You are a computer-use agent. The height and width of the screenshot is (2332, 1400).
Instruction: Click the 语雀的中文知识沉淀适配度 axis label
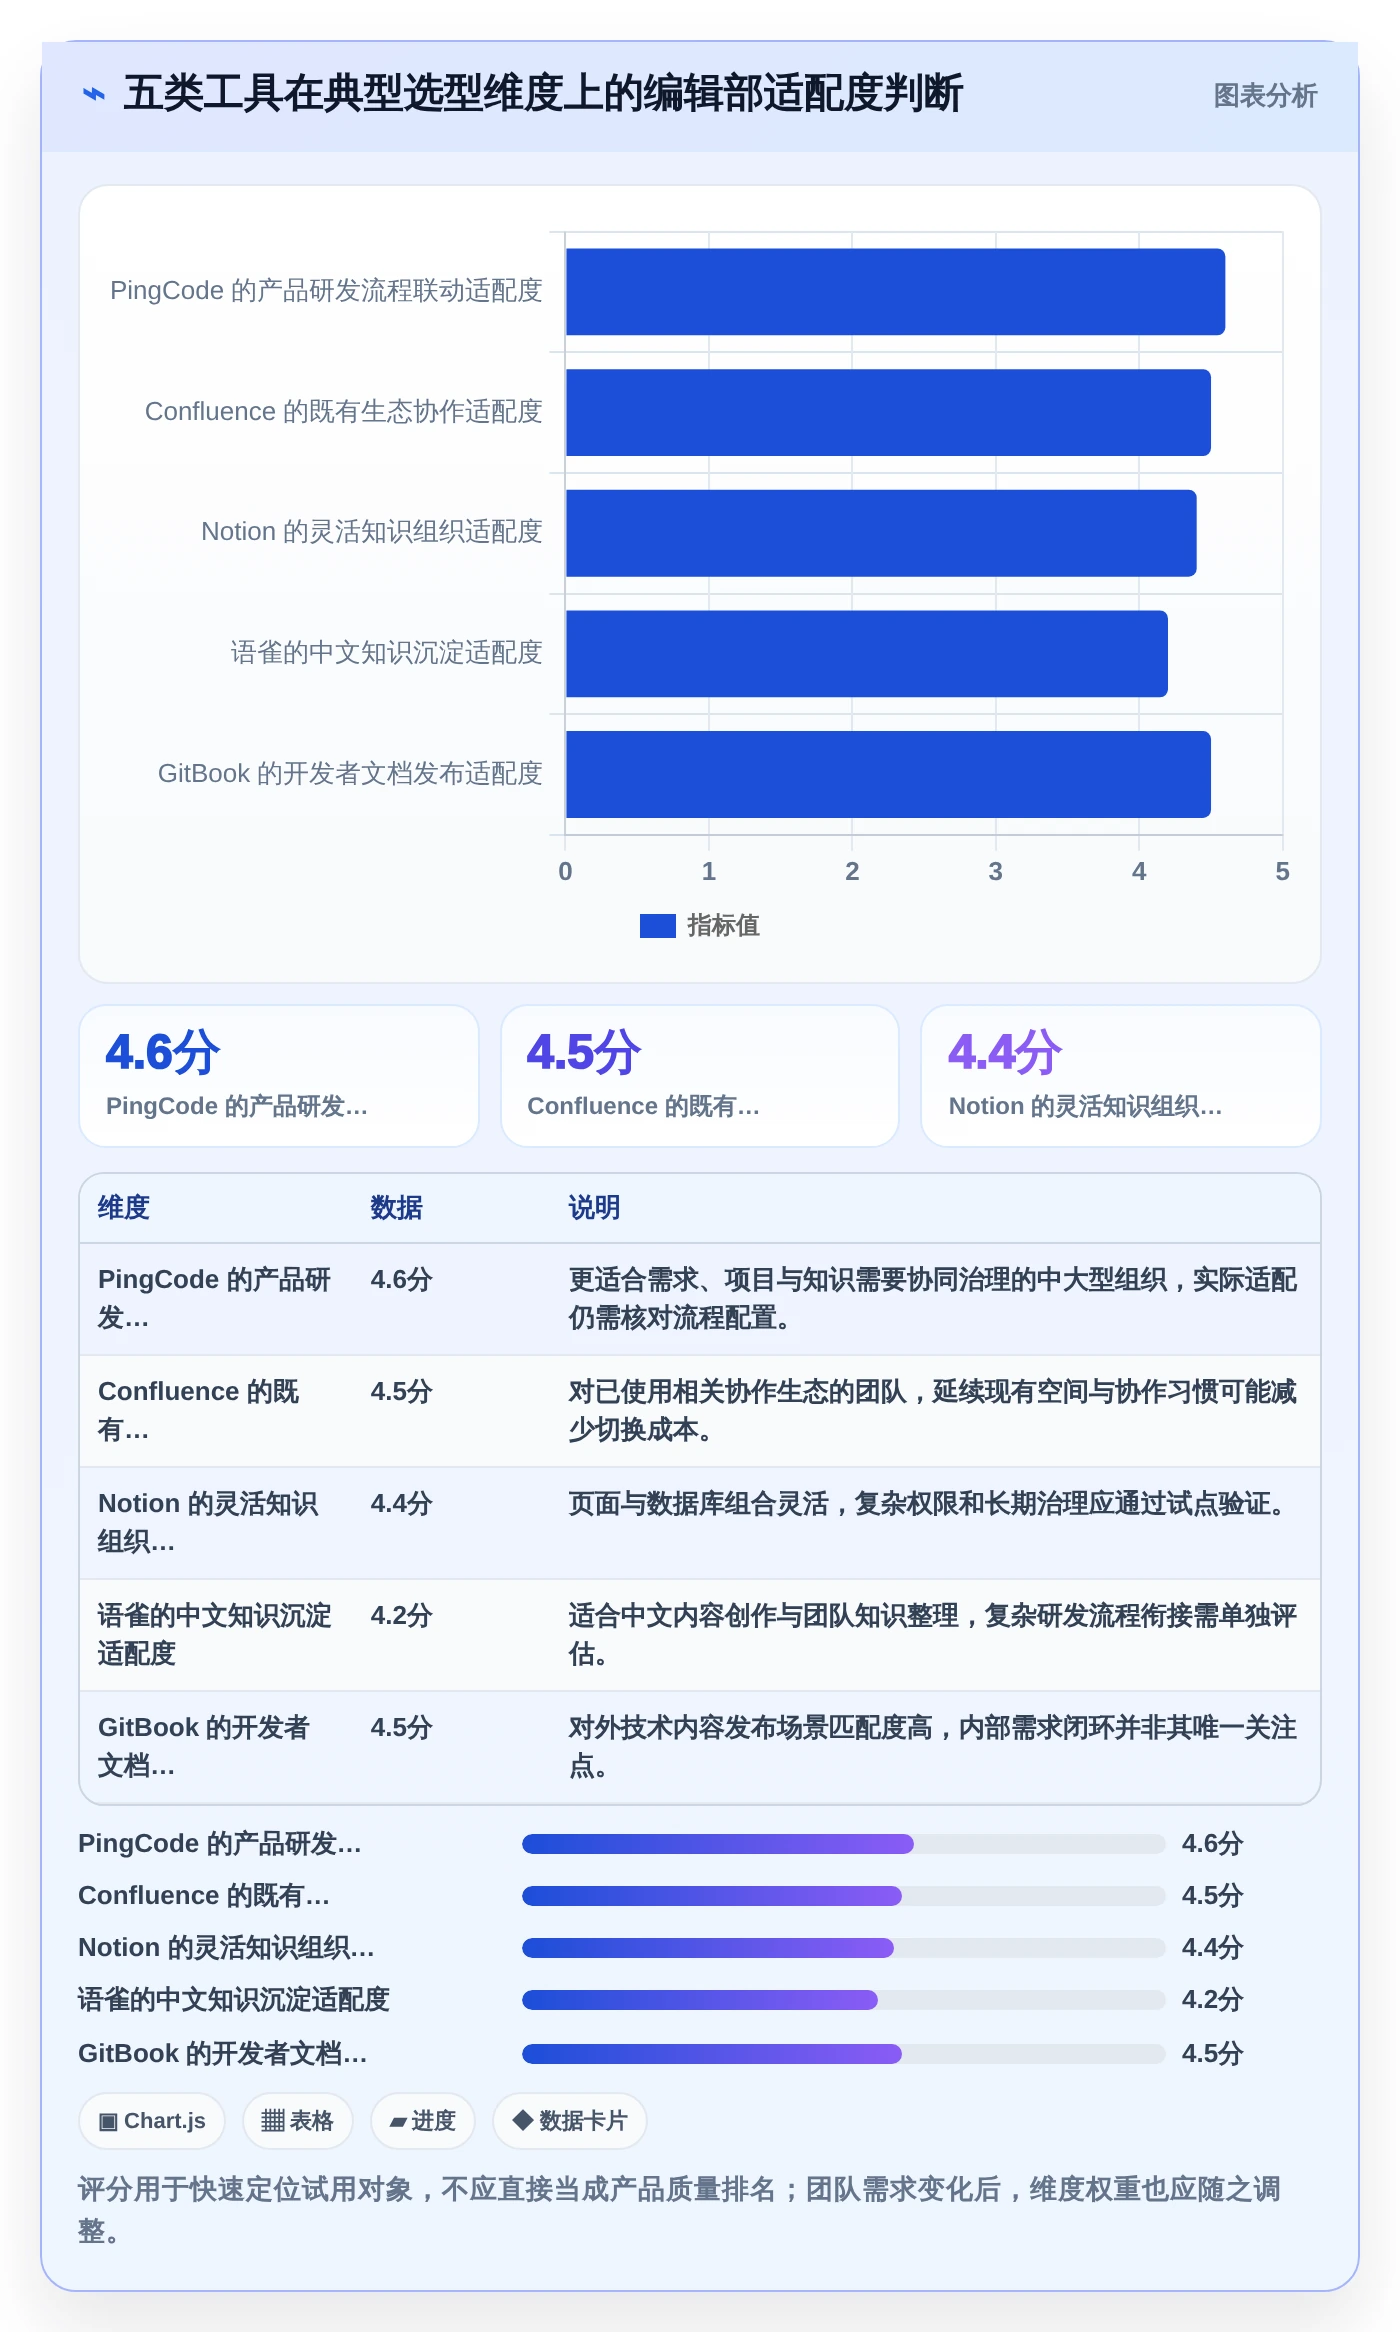tap(386, 653)
